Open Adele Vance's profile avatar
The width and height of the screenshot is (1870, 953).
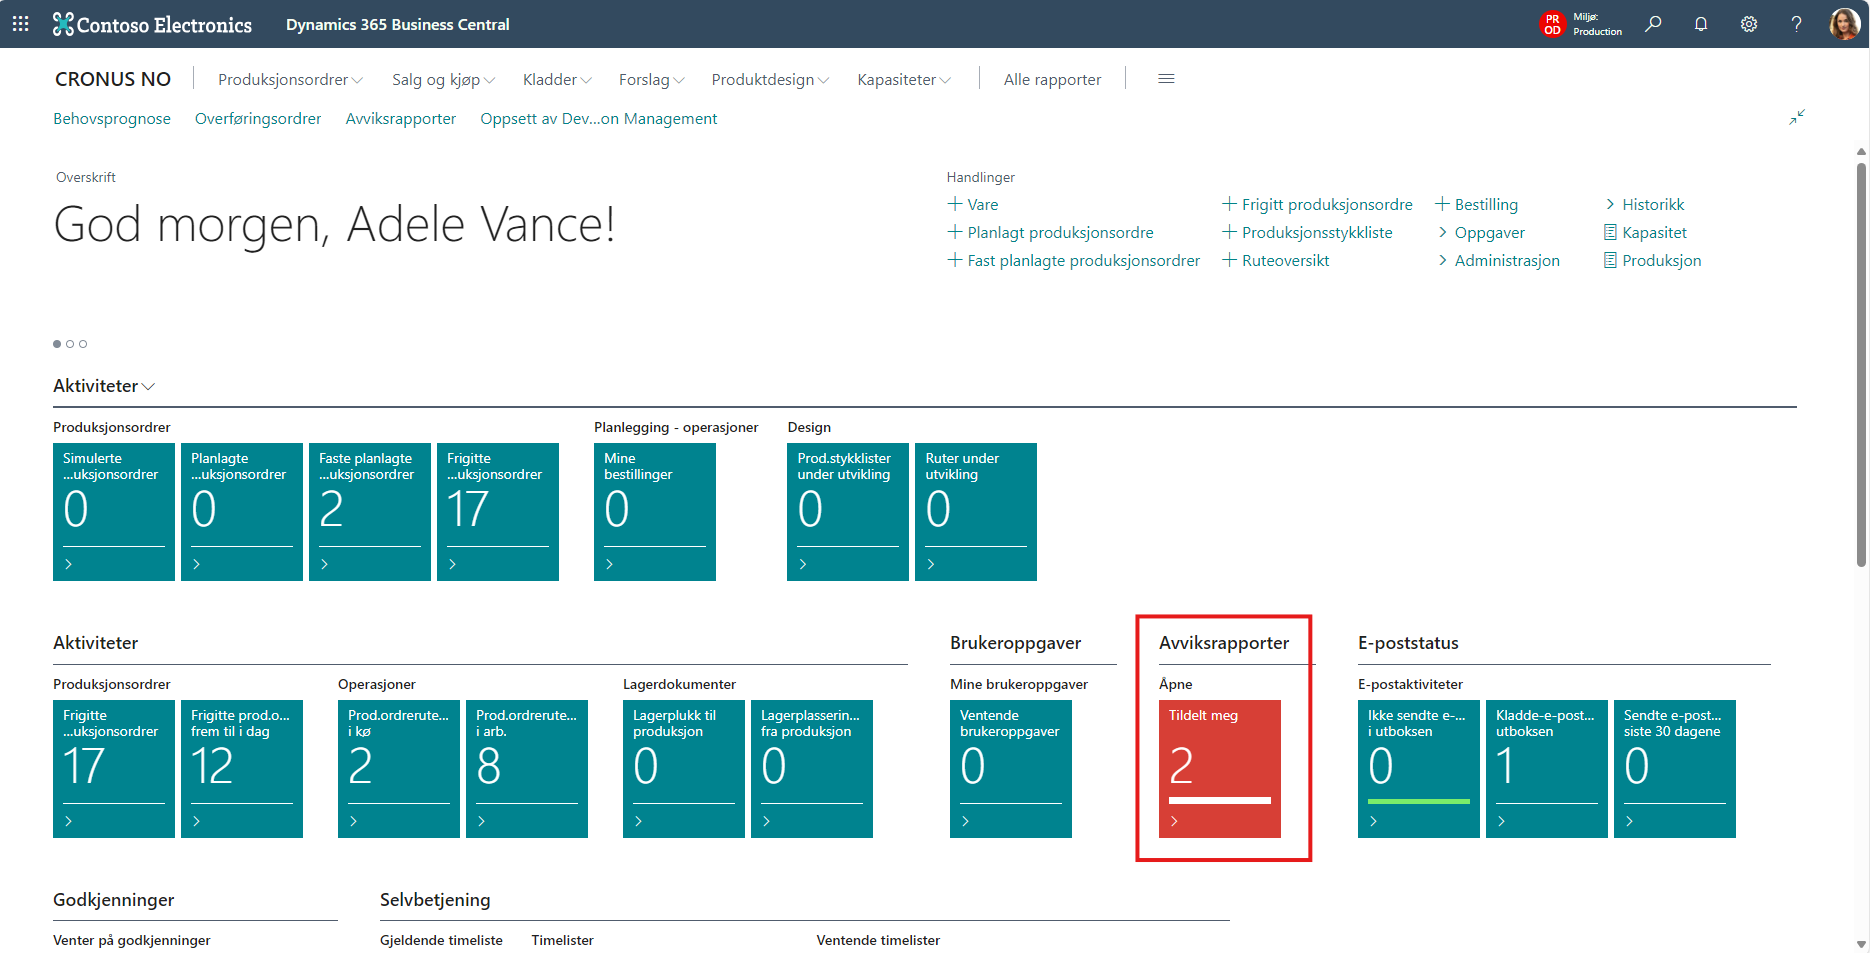tap(1844, 24)
